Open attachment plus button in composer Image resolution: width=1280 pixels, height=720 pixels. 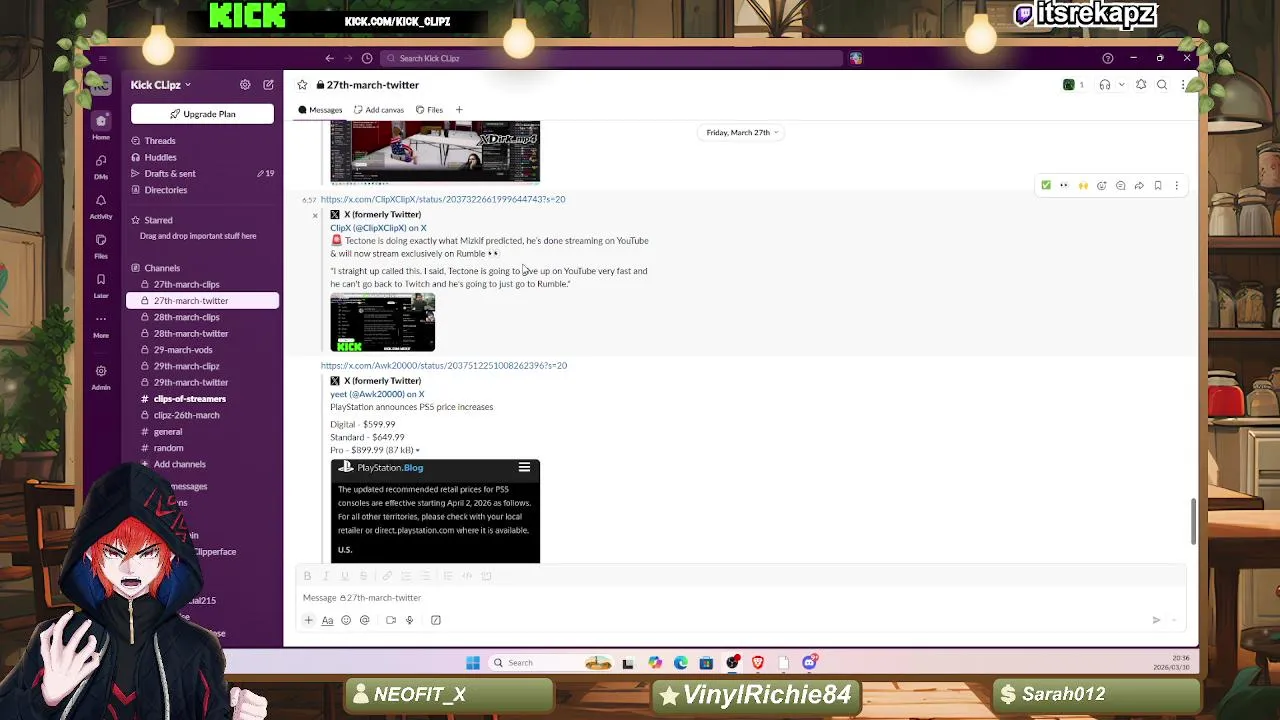308,620
